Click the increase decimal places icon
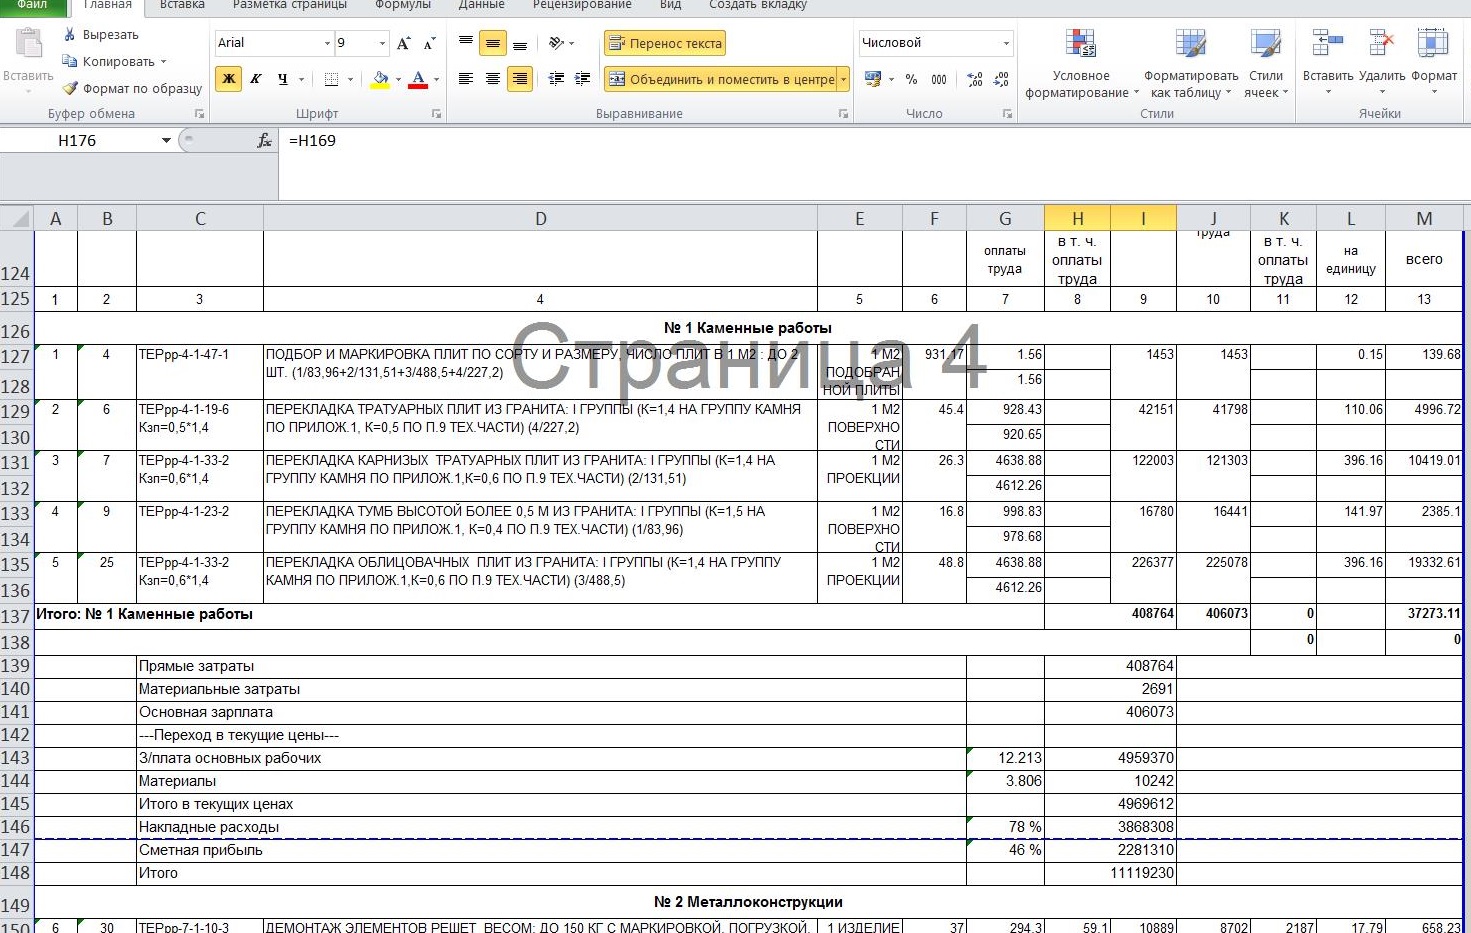Screen dimensions: 1471x933 point(975,79)
